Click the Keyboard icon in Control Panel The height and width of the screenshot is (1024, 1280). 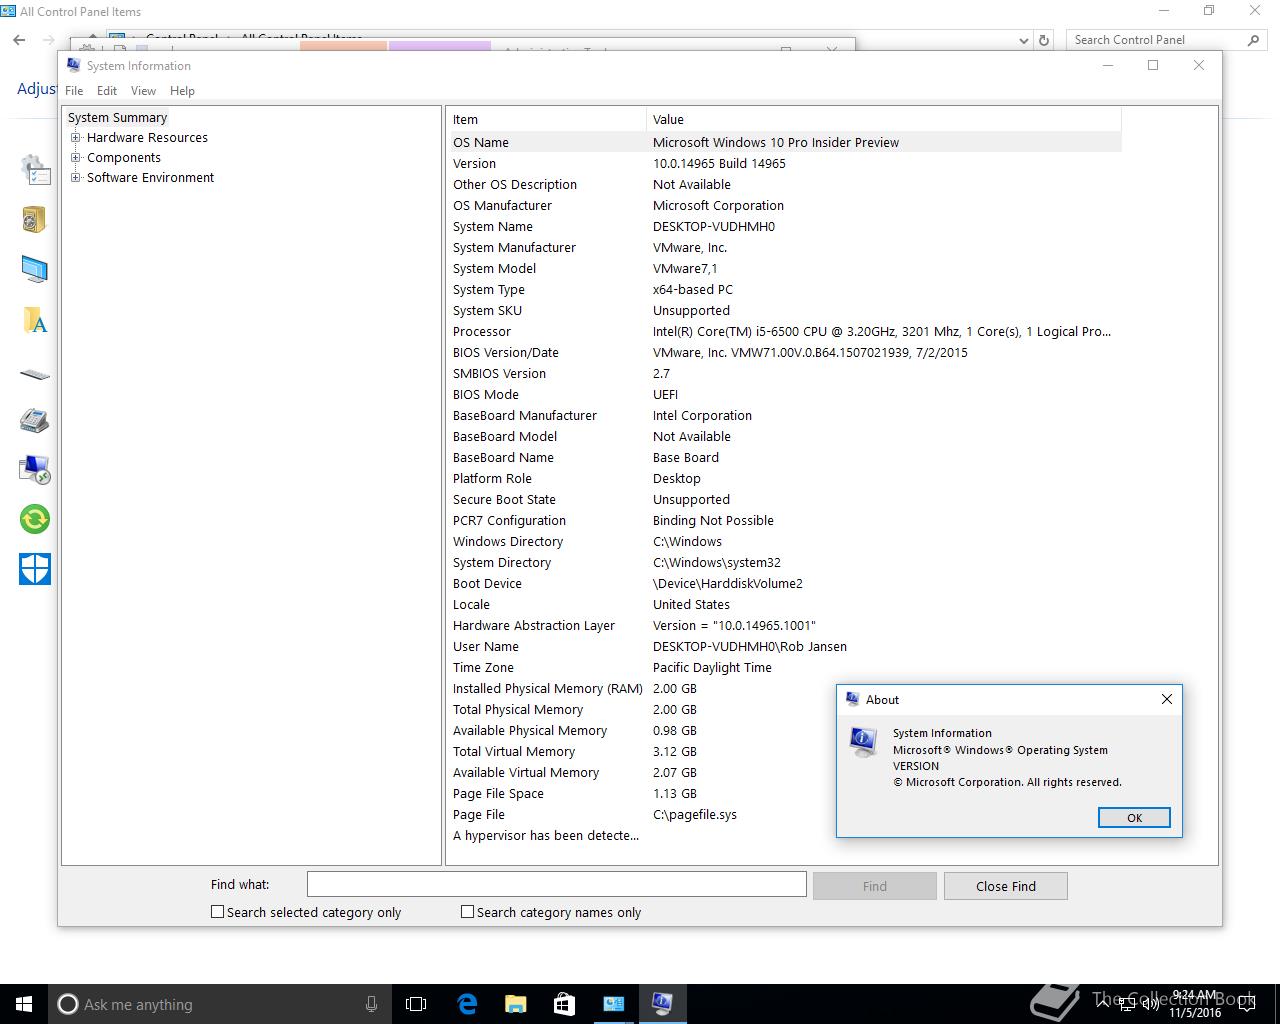pyautogui.click(x=34, y=375)
